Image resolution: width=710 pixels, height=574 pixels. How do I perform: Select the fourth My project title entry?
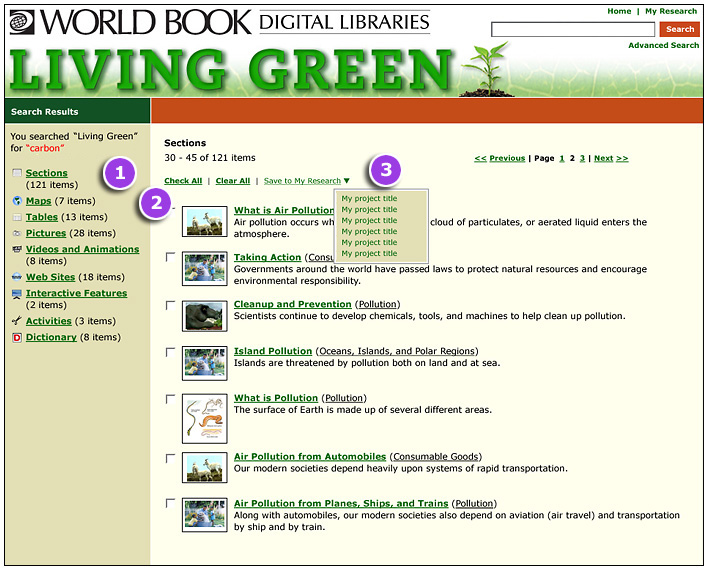point(369,231)
